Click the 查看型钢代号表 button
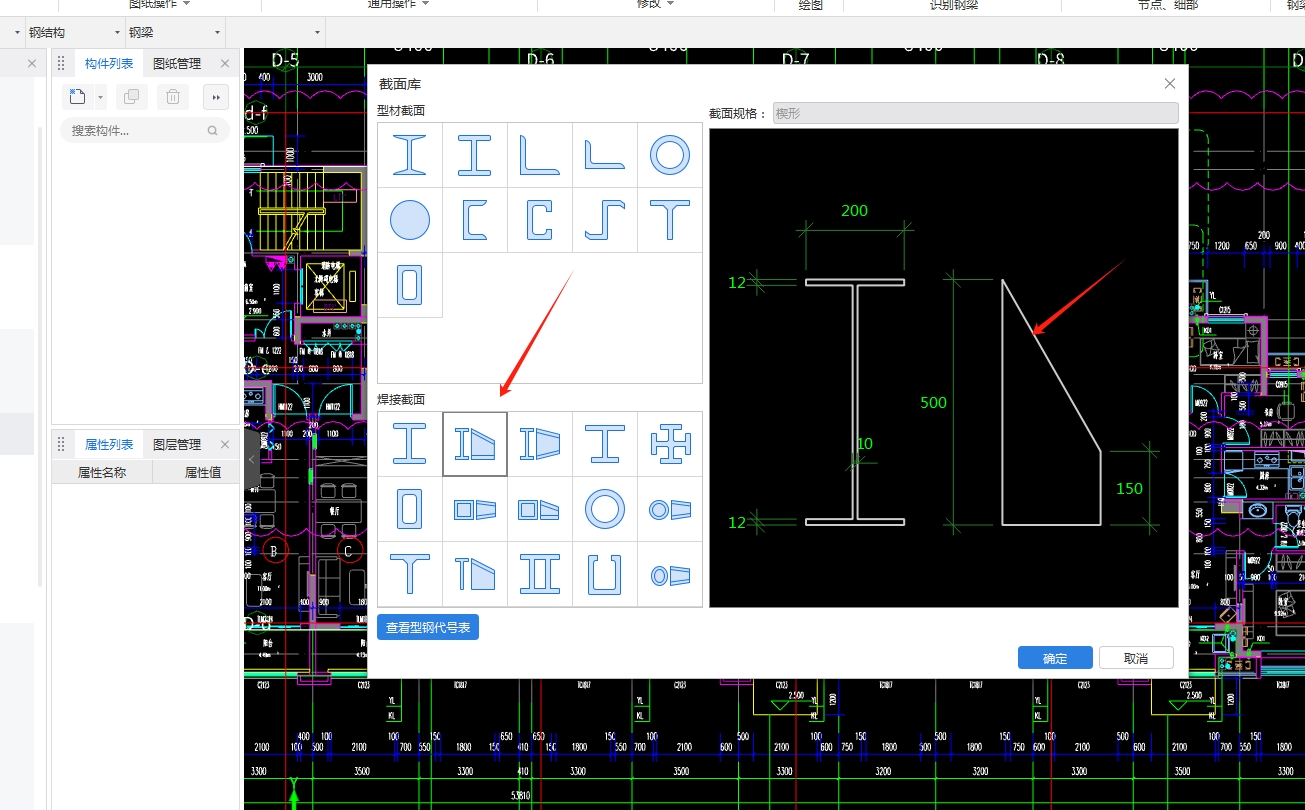This screenshot has width=1305, height=810. [x=428, y=628]
